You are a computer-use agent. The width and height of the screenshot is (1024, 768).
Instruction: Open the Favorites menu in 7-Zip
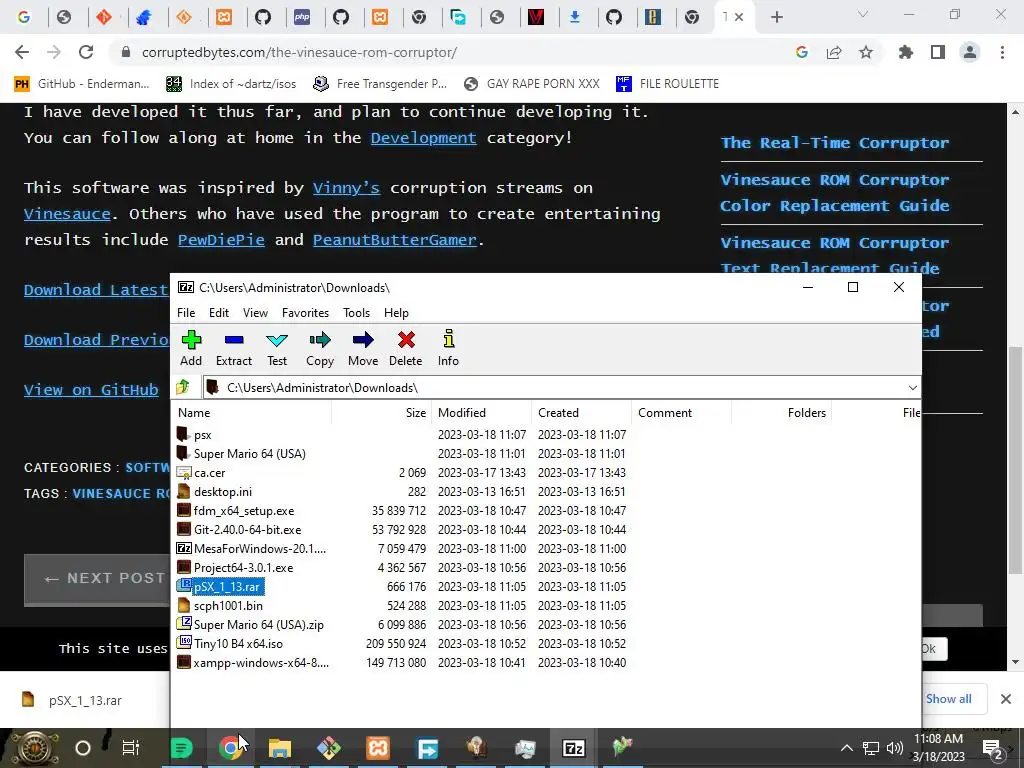click(305, 313)
